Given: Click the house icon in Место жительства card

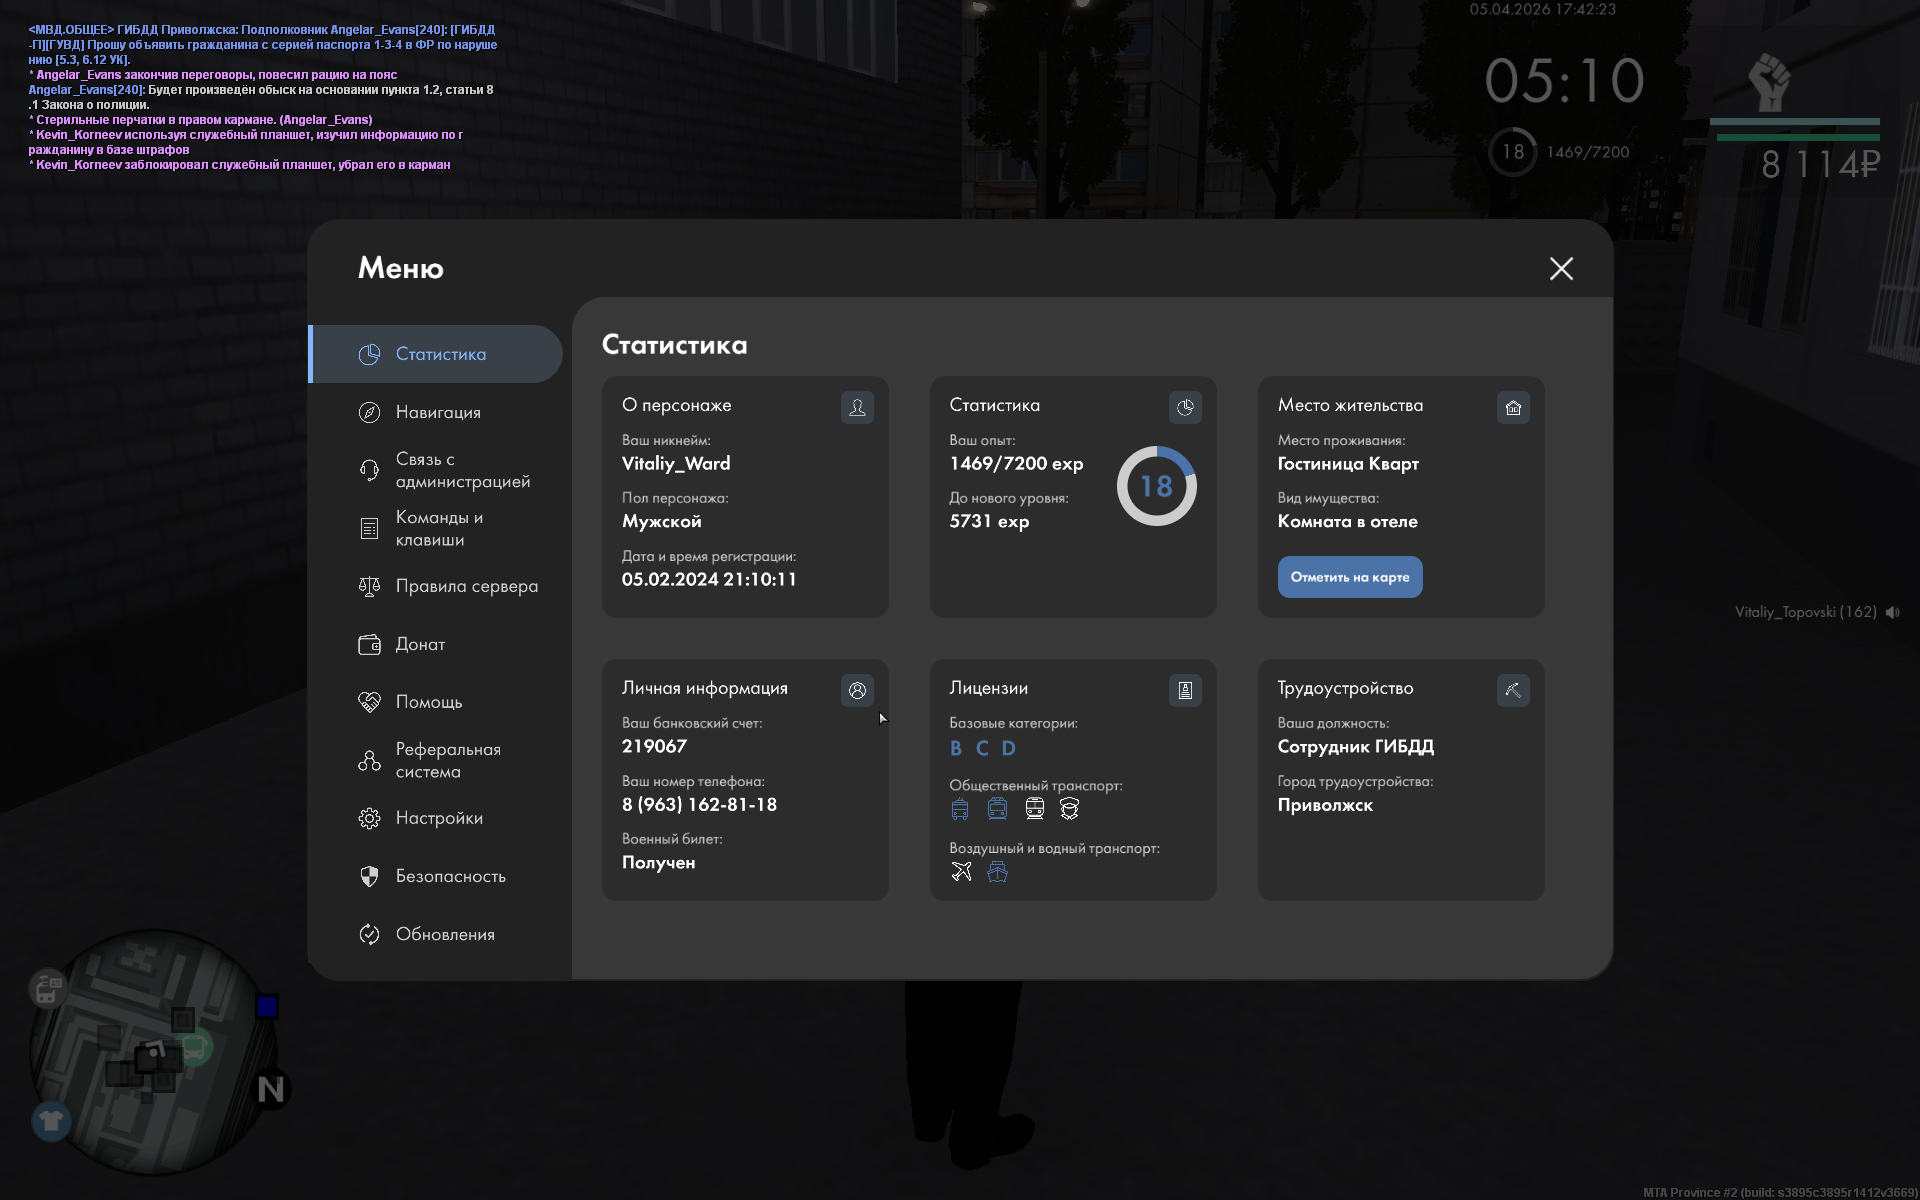Looking at the screenshot, I should (1513, 407).
